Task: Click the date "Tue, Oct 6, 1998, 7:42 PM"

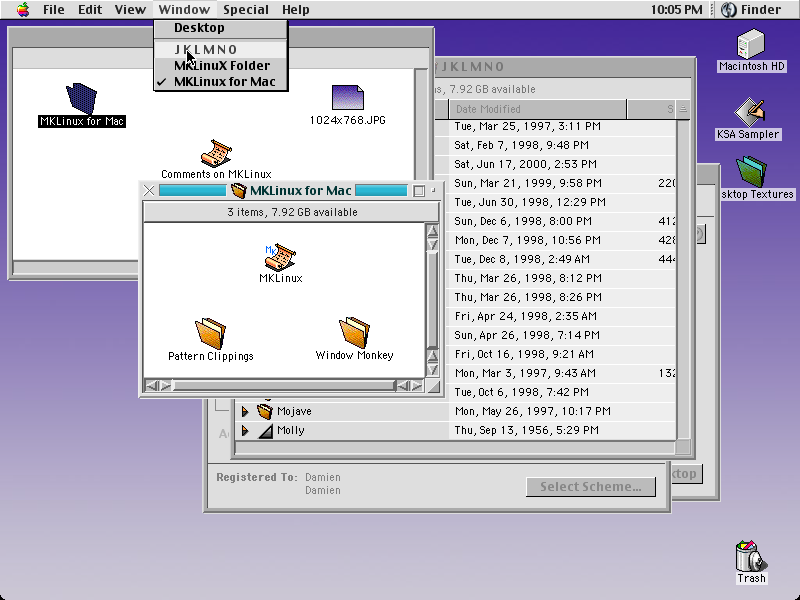Action: click(521, 392)
